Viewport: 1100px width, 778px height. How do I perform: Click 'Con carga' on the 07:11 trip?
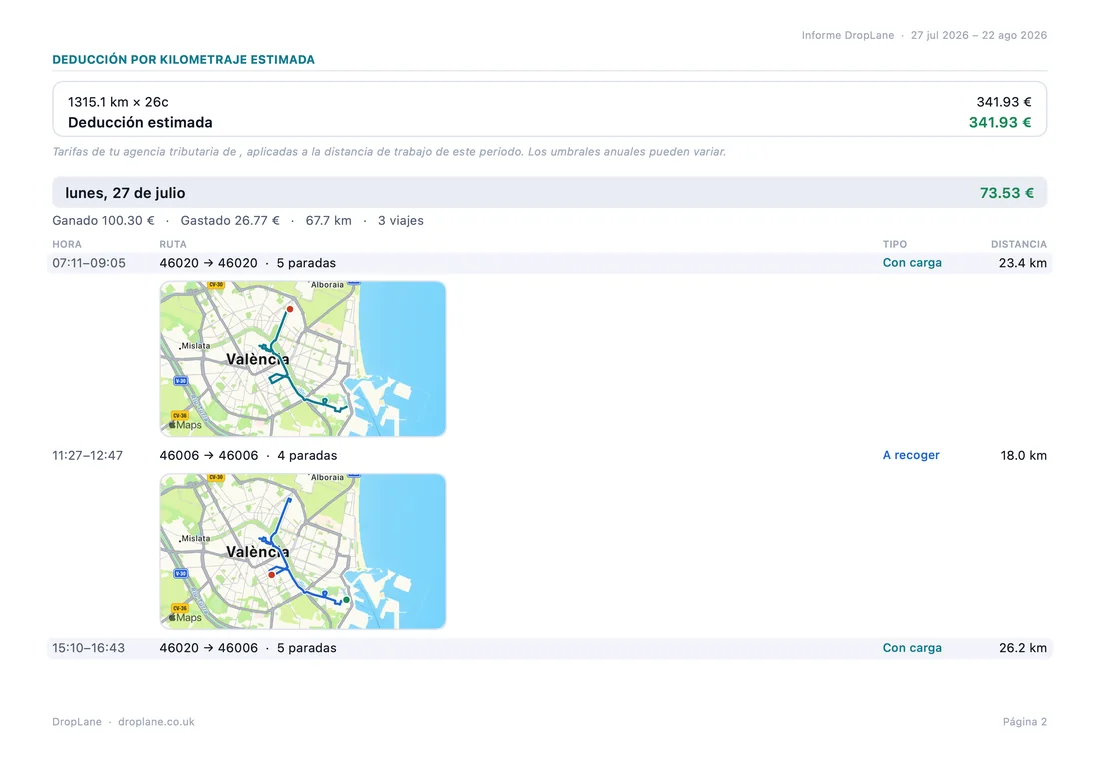point(912,262)
